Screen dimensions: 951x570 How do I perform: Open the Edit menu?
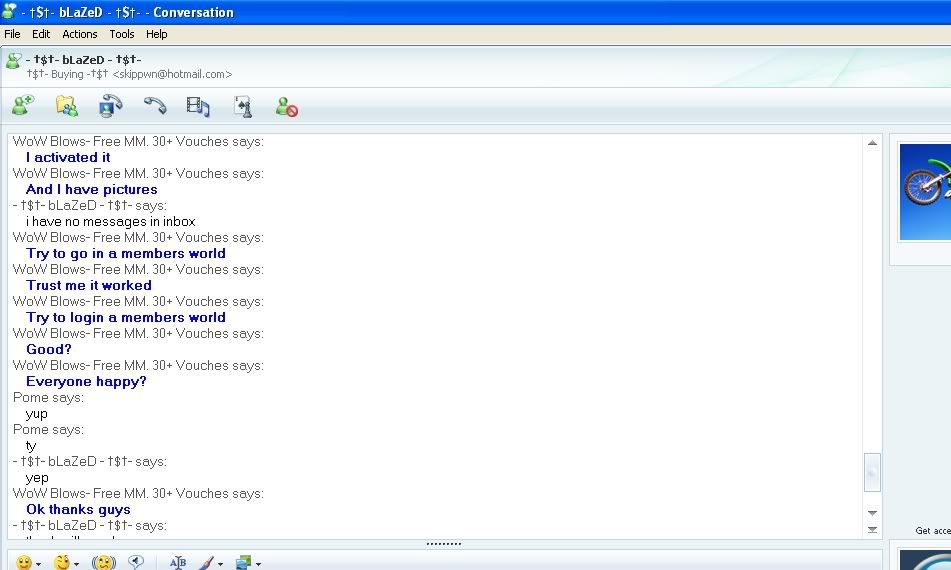point(41,34)
